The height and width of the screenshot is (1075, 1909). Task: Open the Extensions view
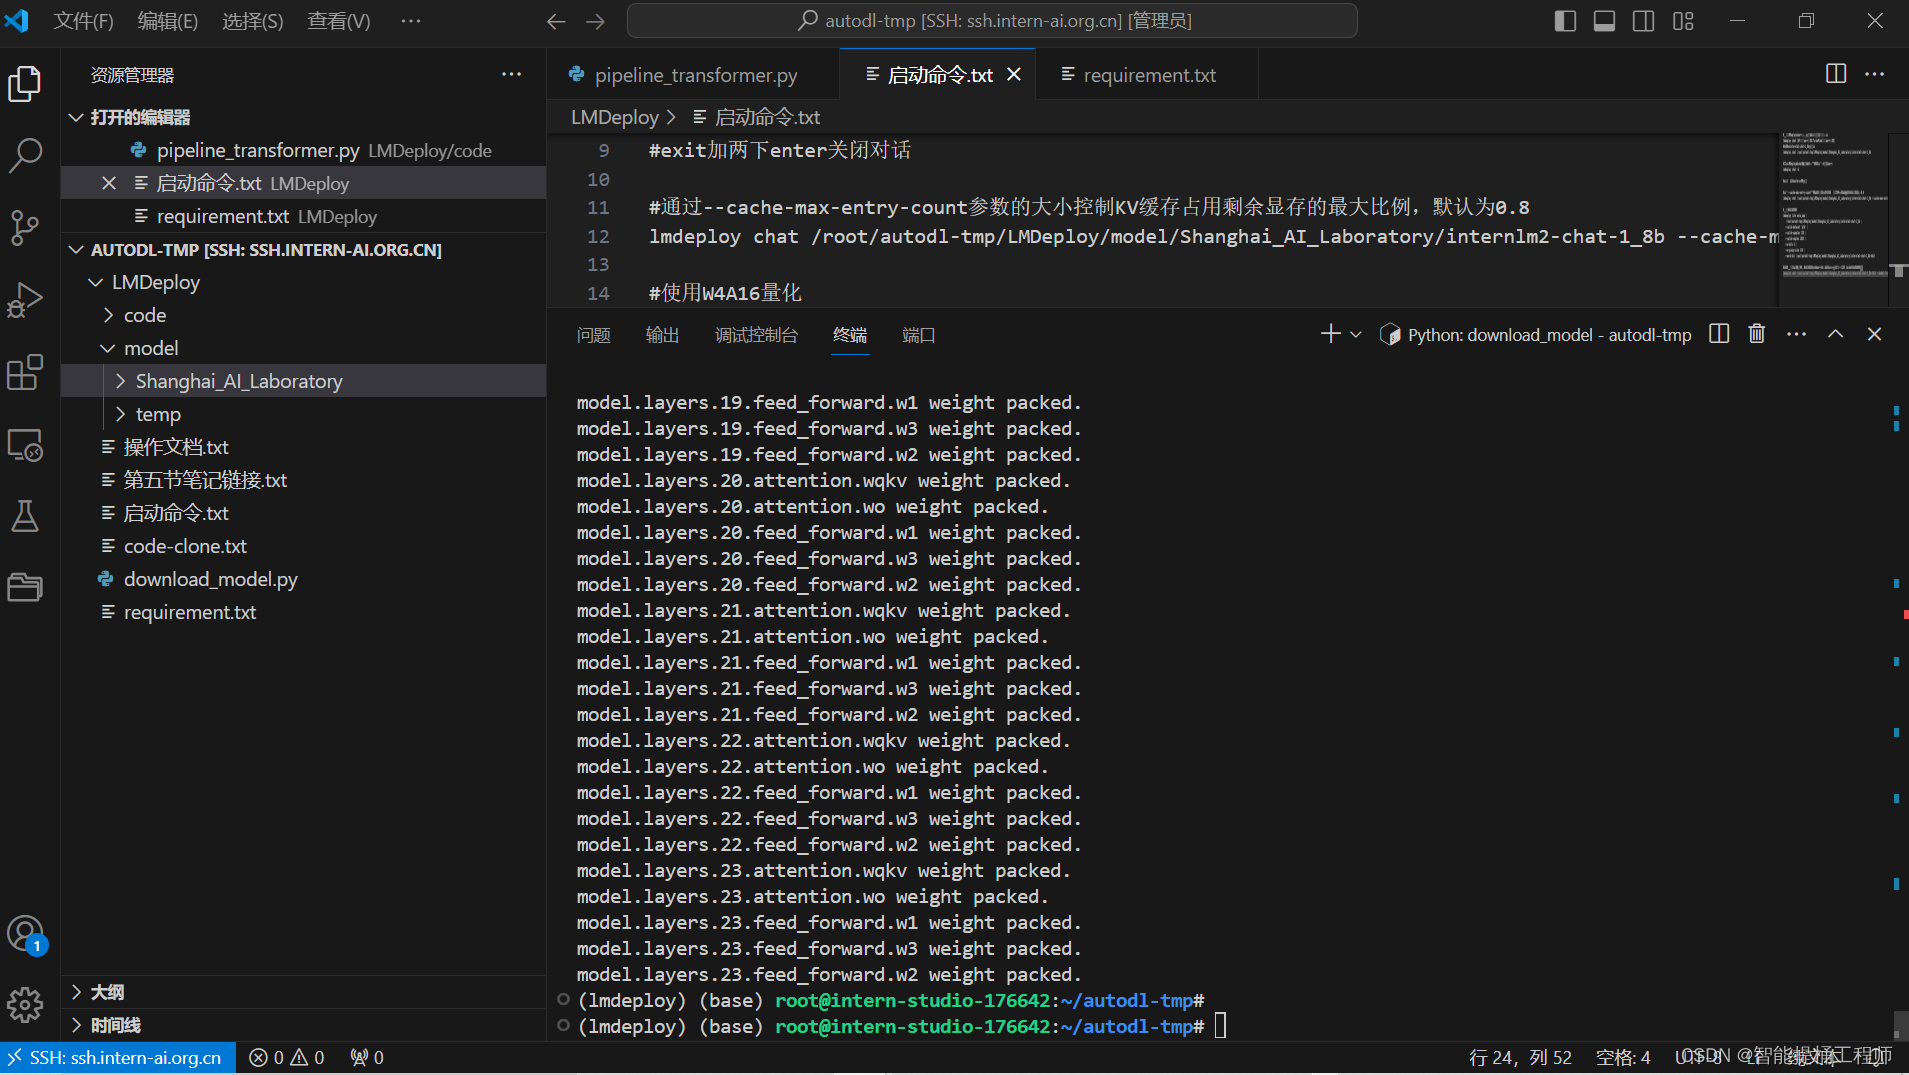pyautogui.click(x=25, y=372)
